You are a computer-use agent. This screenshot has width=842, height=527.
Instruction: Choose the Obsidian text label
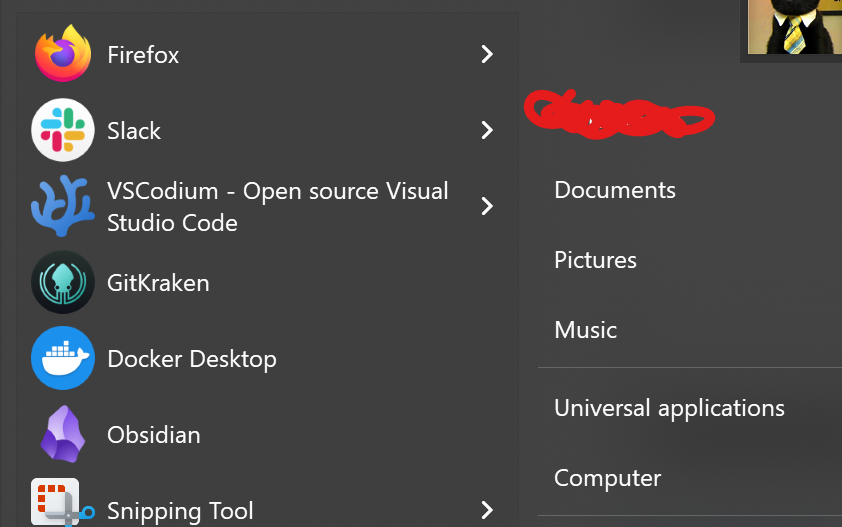[154, 435]
